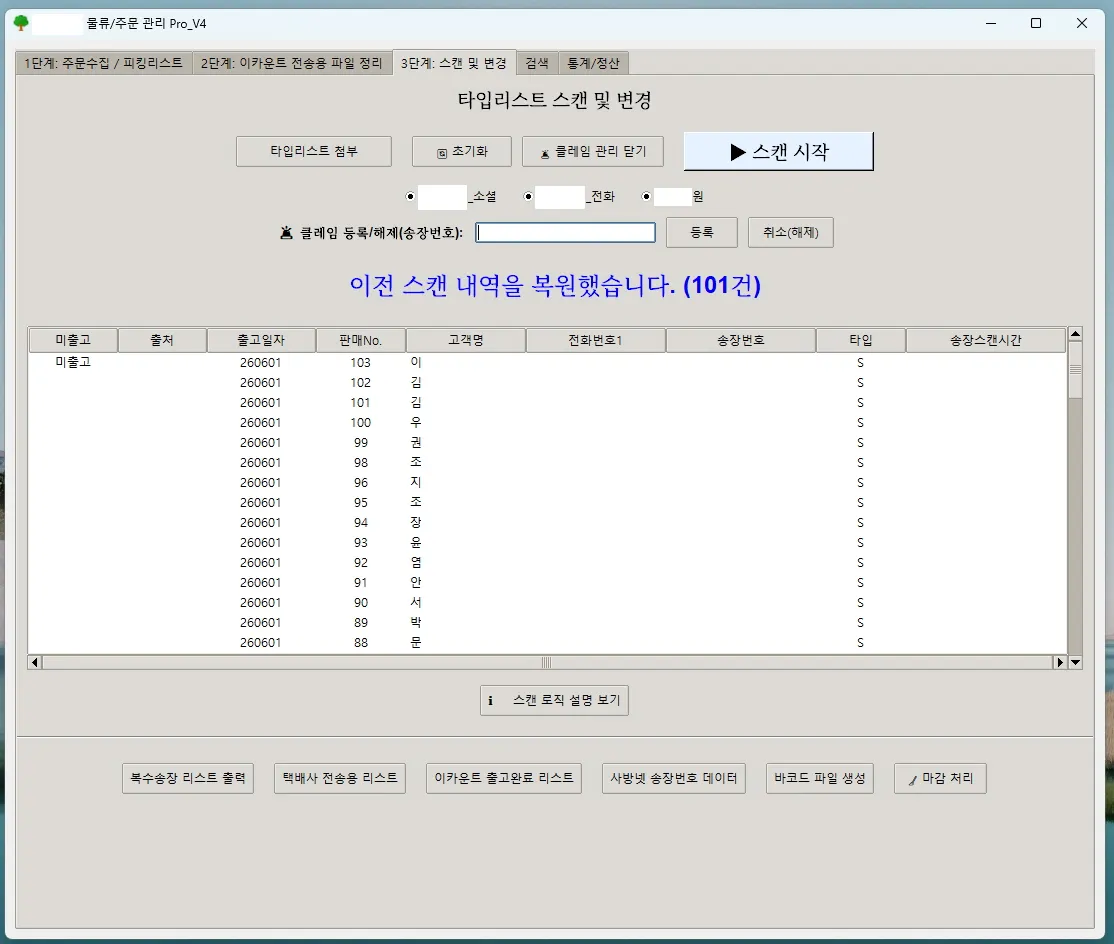Screen dimensions: 1114x944
Task: Select the row with 판매No. 101
Action: [x=547, y=403]
